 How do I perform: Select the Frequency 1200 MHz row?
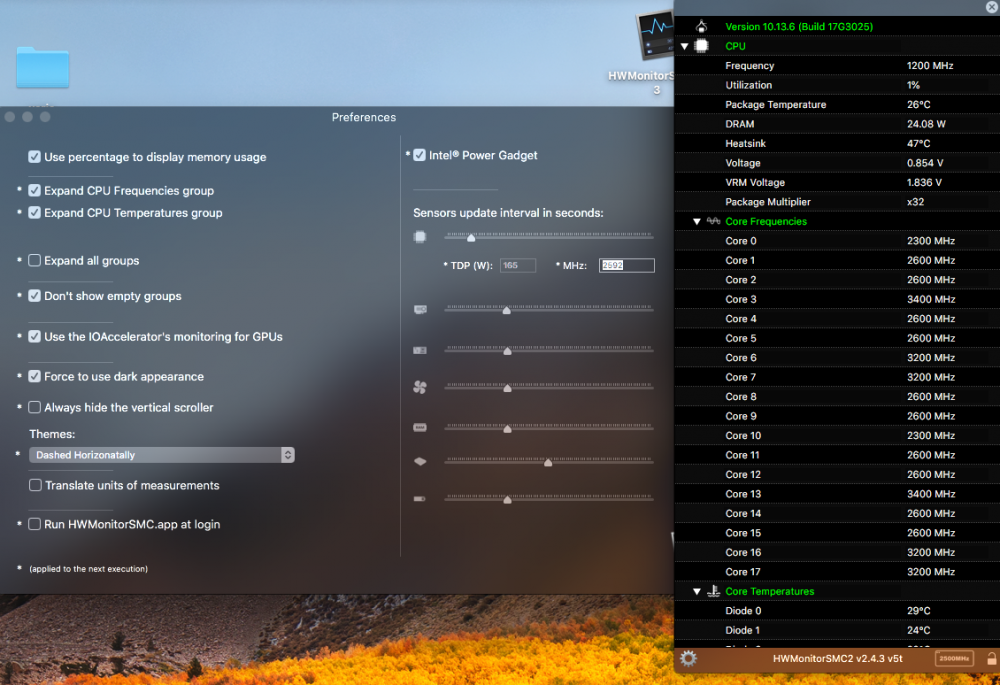tap(837, 66)
